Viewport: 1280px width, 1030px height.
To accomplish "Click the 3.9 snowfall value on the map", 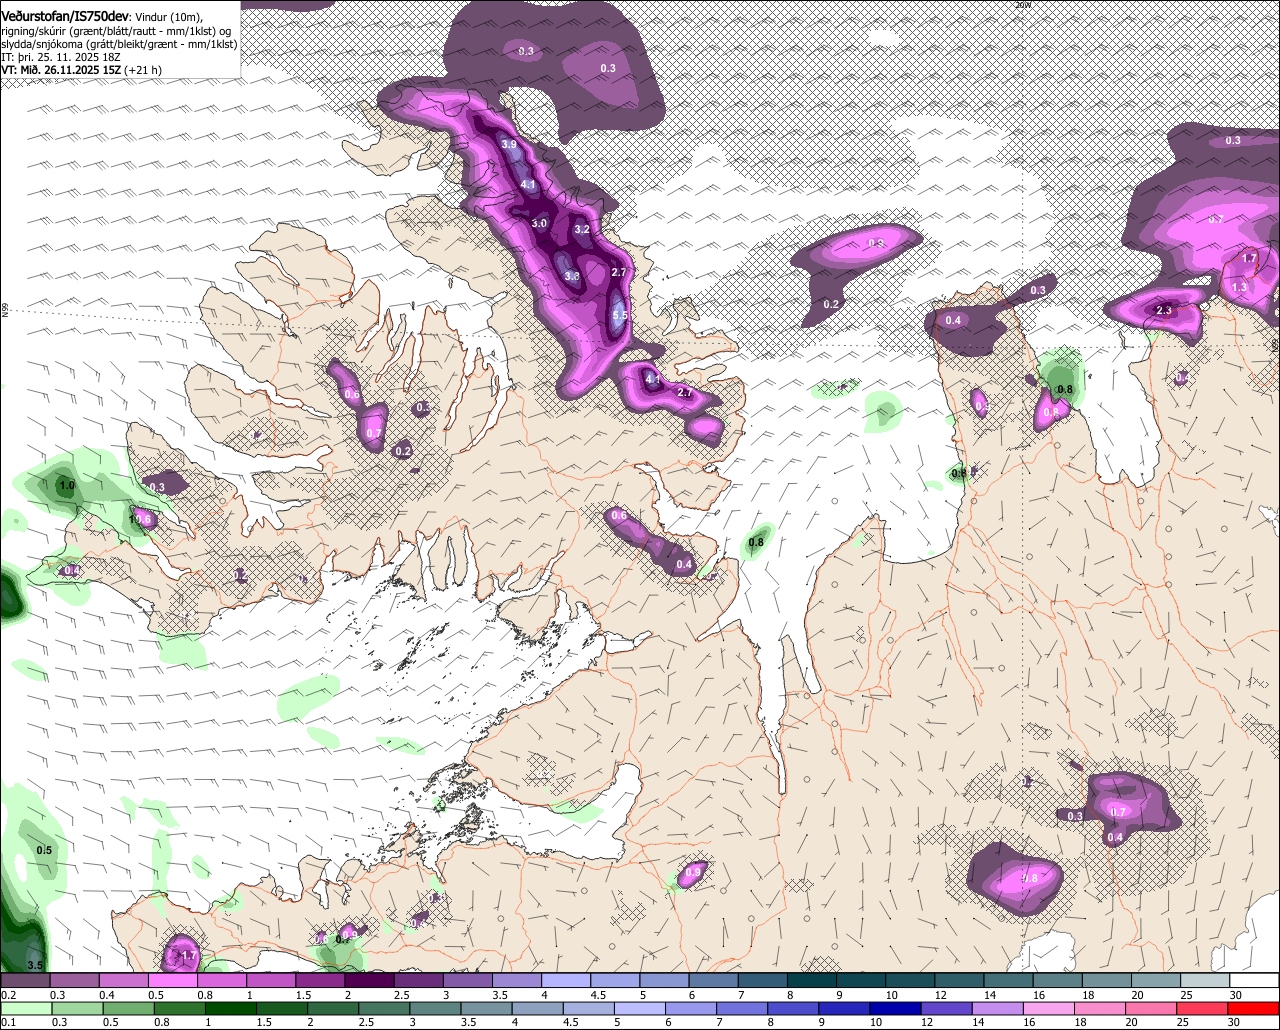I will coord(509,145).
